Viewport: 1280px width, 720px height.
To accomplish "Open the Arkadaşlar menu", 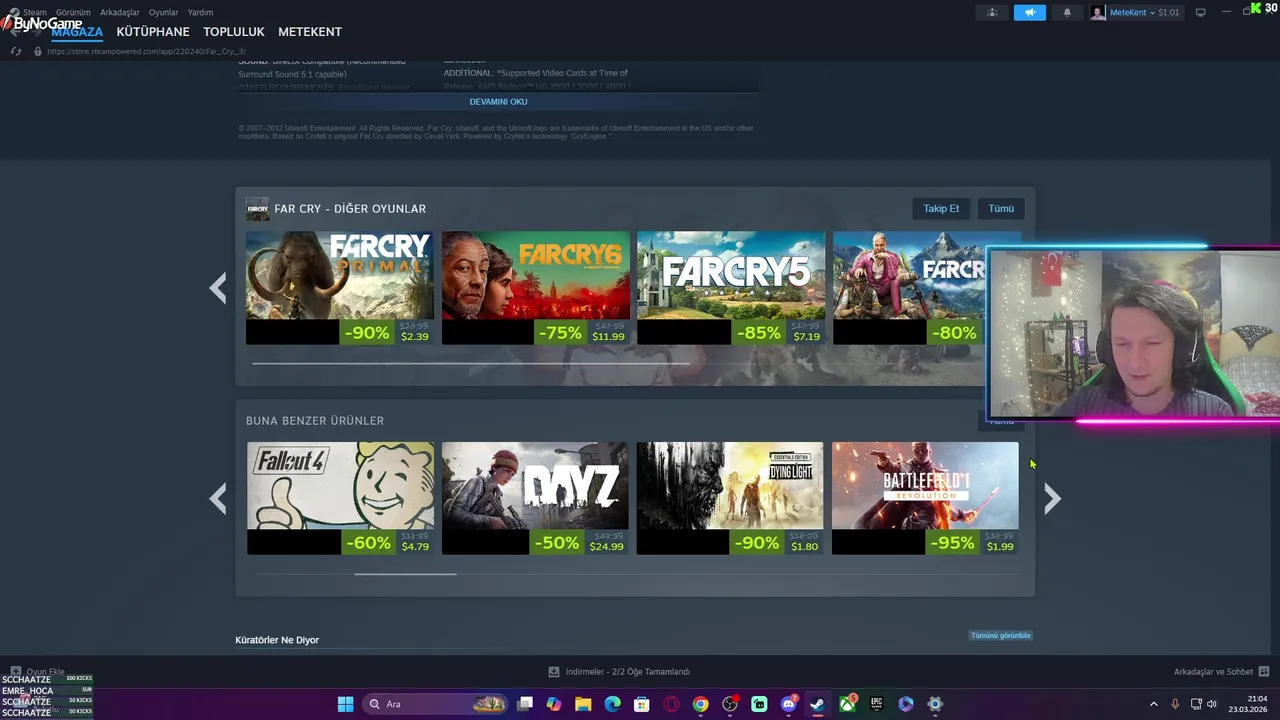I will pos(120,12).
